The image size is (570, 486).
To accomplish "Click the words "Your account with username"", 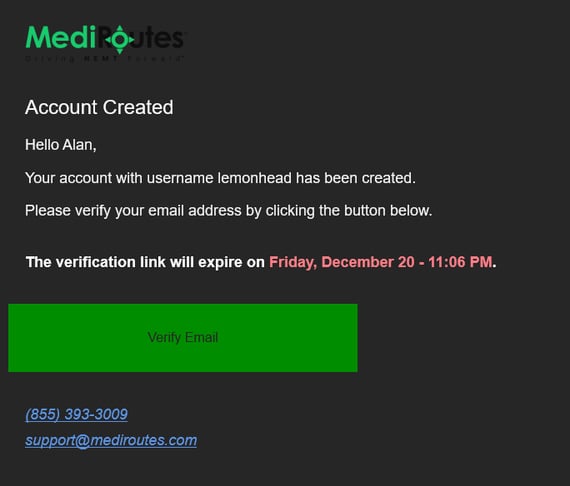I will pos(119,178).
